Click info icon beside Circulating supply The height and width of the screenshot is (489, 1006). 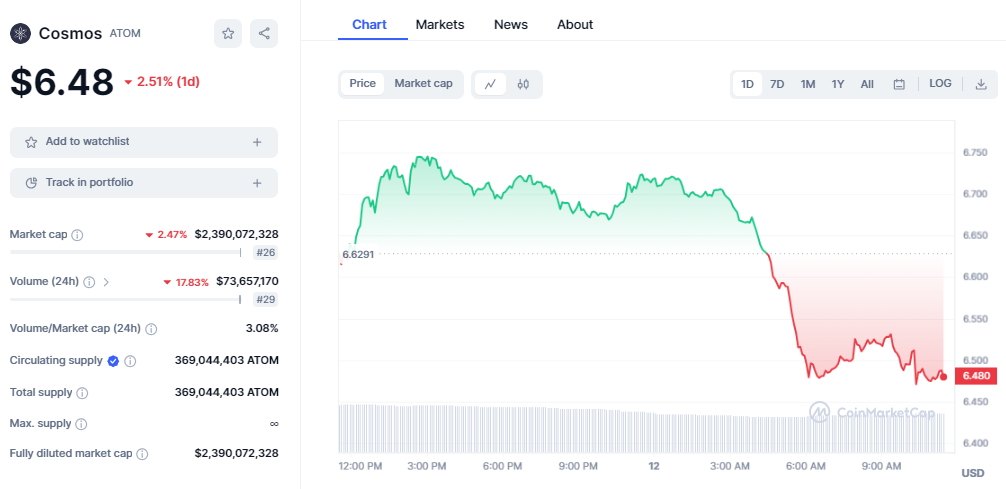(x=130, y=361)
